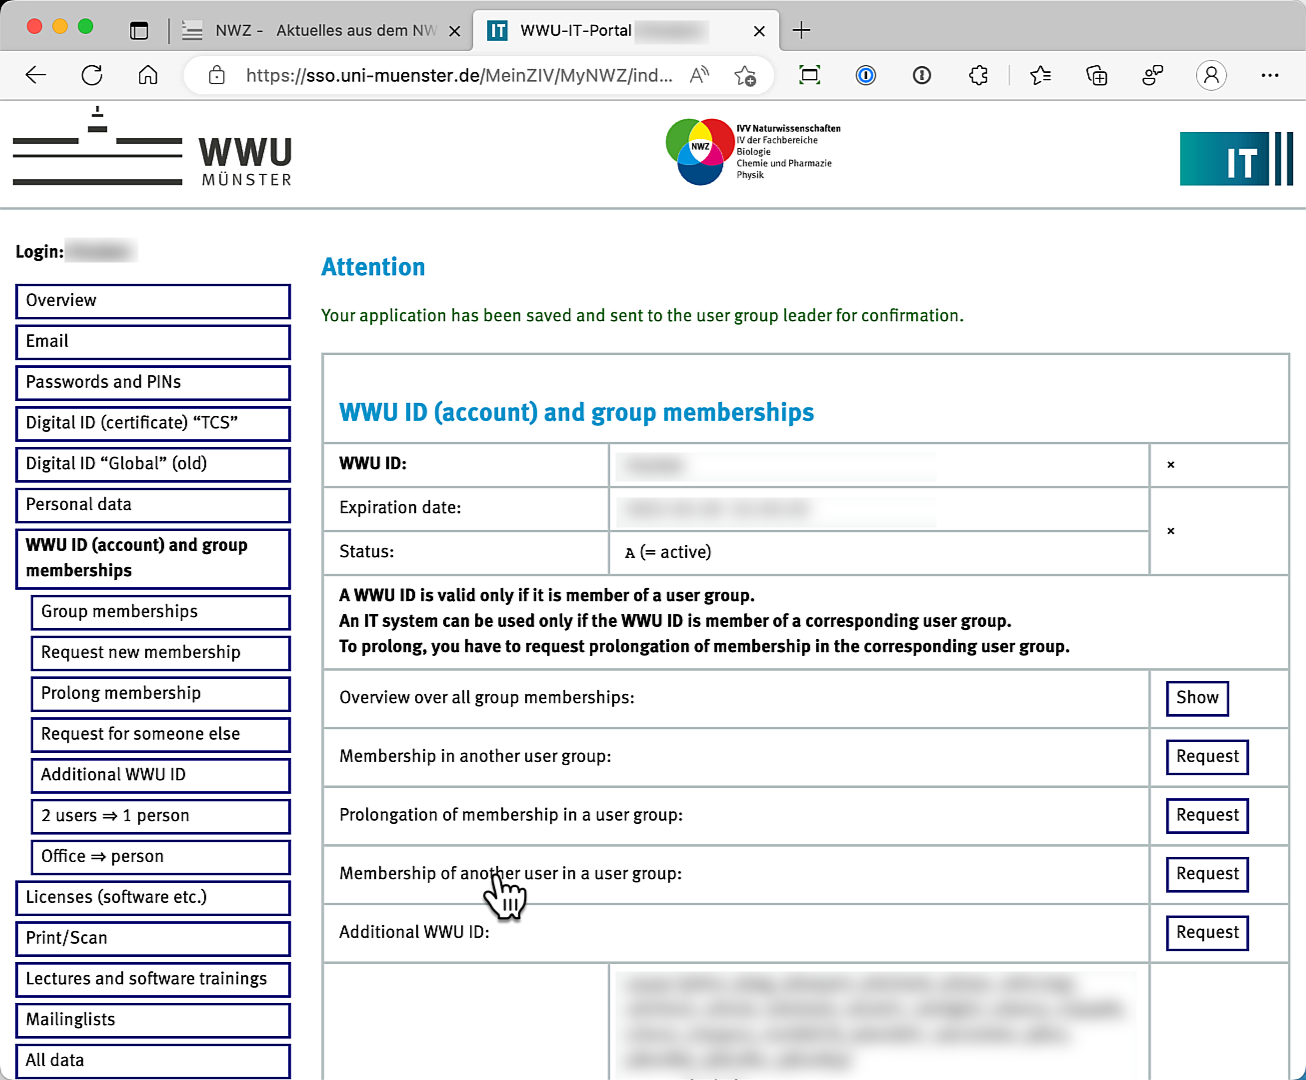Screen dimensions: 1306x1080
Task: Open the tab actions menu icon
Action: 139,30
